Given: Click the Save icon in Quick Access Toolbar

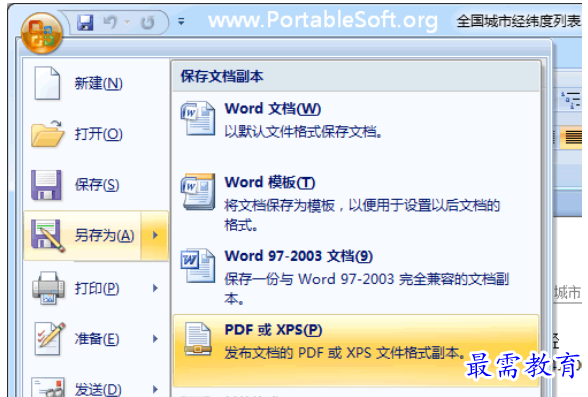Looking at the screenshot, I should (85, 23).
